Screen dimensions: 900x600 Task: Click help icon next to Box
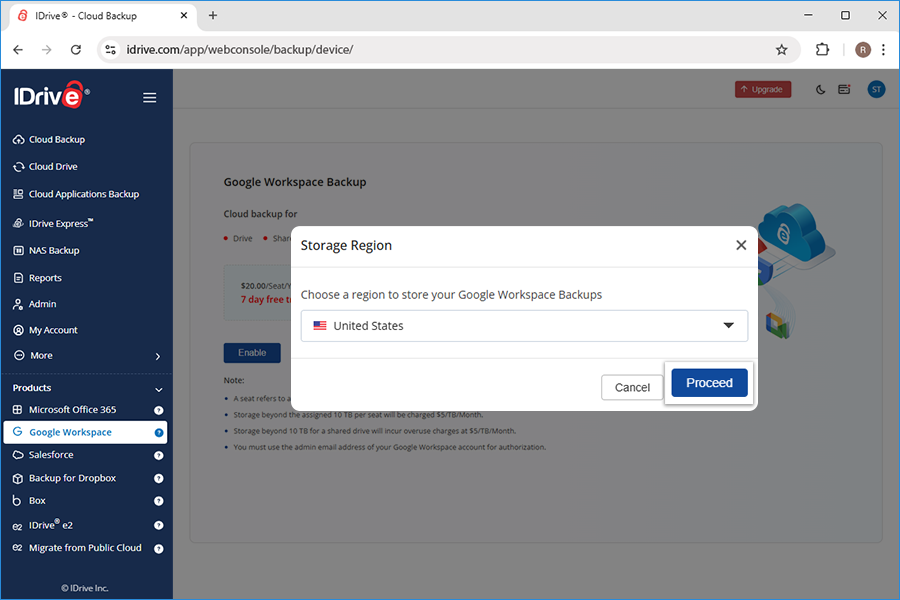158,501
